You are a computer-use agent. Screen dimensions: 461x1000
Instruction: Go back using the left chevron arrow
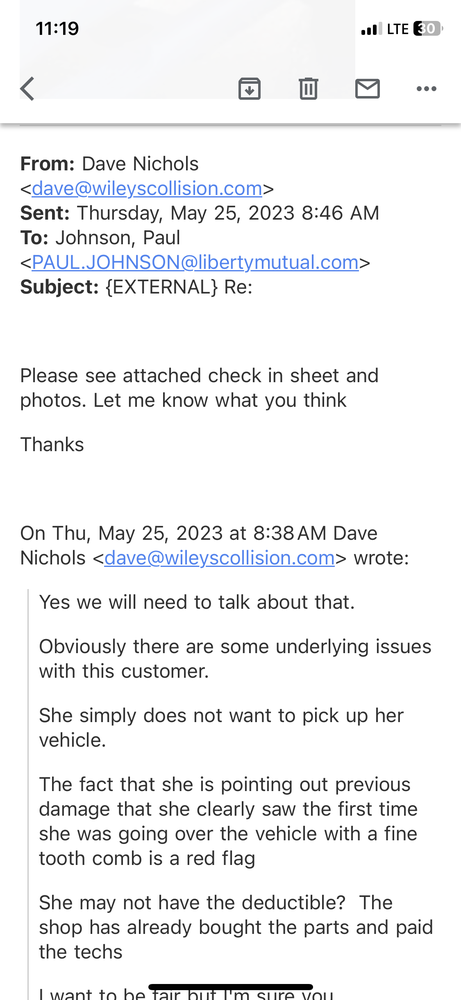click(x=27, y=89)
